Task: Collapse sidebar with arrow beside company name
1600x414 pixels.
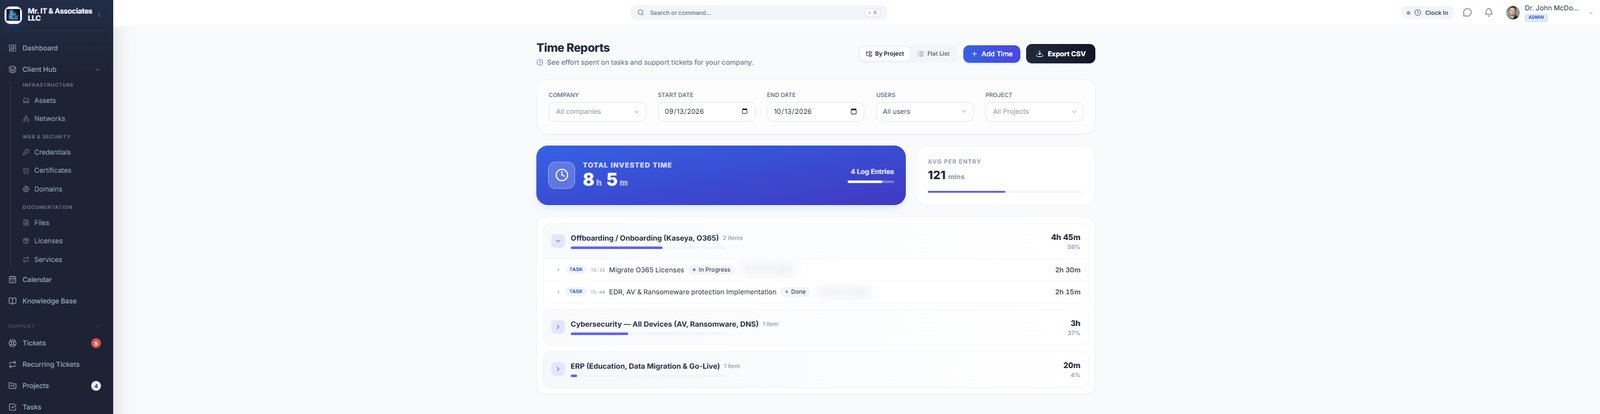Action: (x=99, y=15)
